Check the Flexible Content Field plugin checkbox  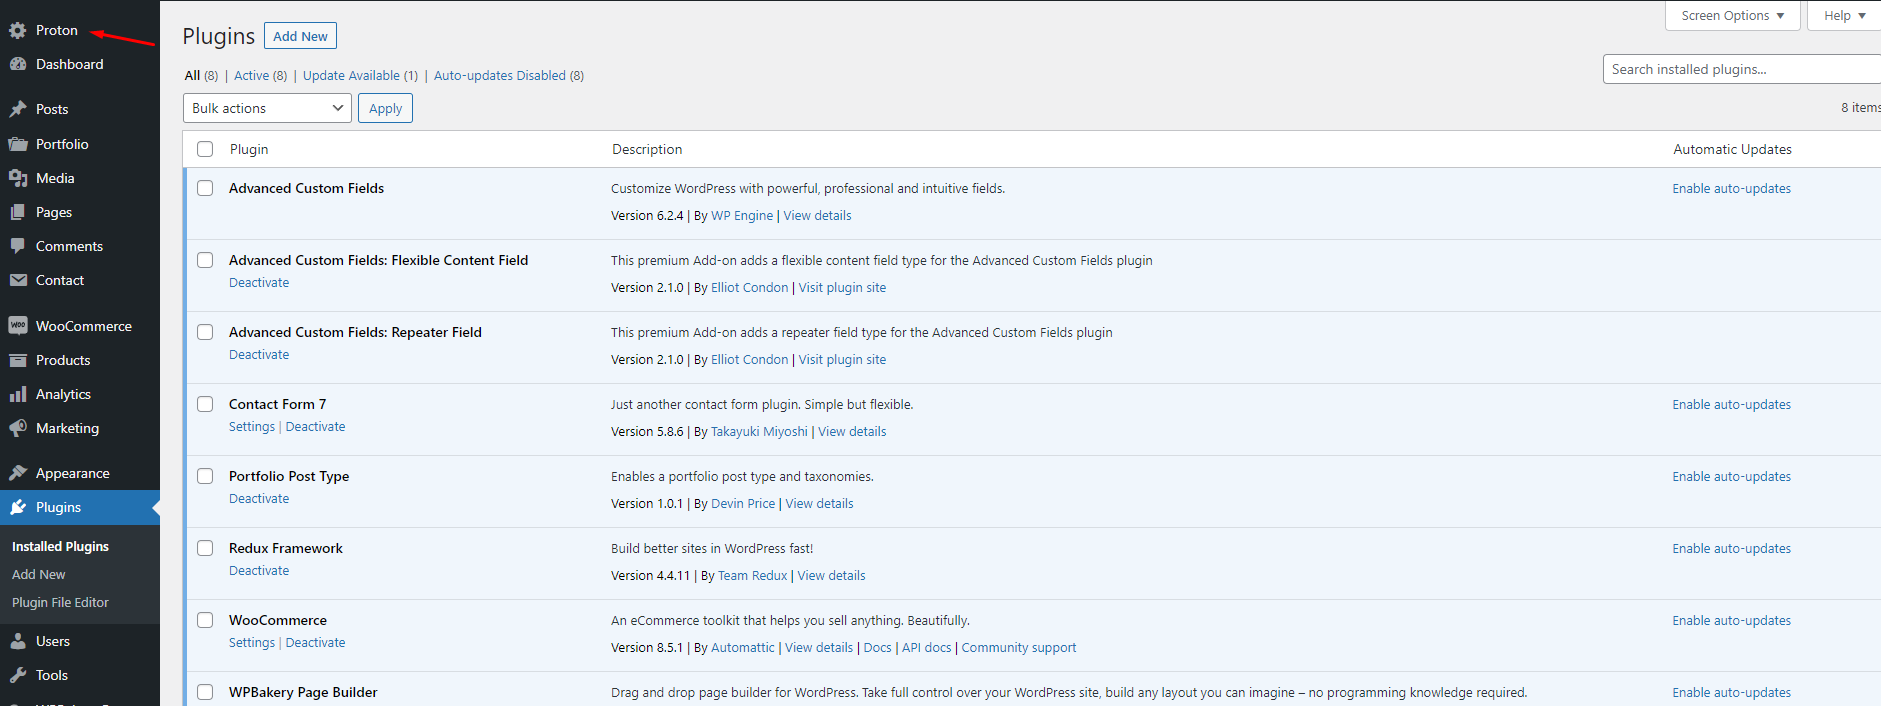point(205,260)
